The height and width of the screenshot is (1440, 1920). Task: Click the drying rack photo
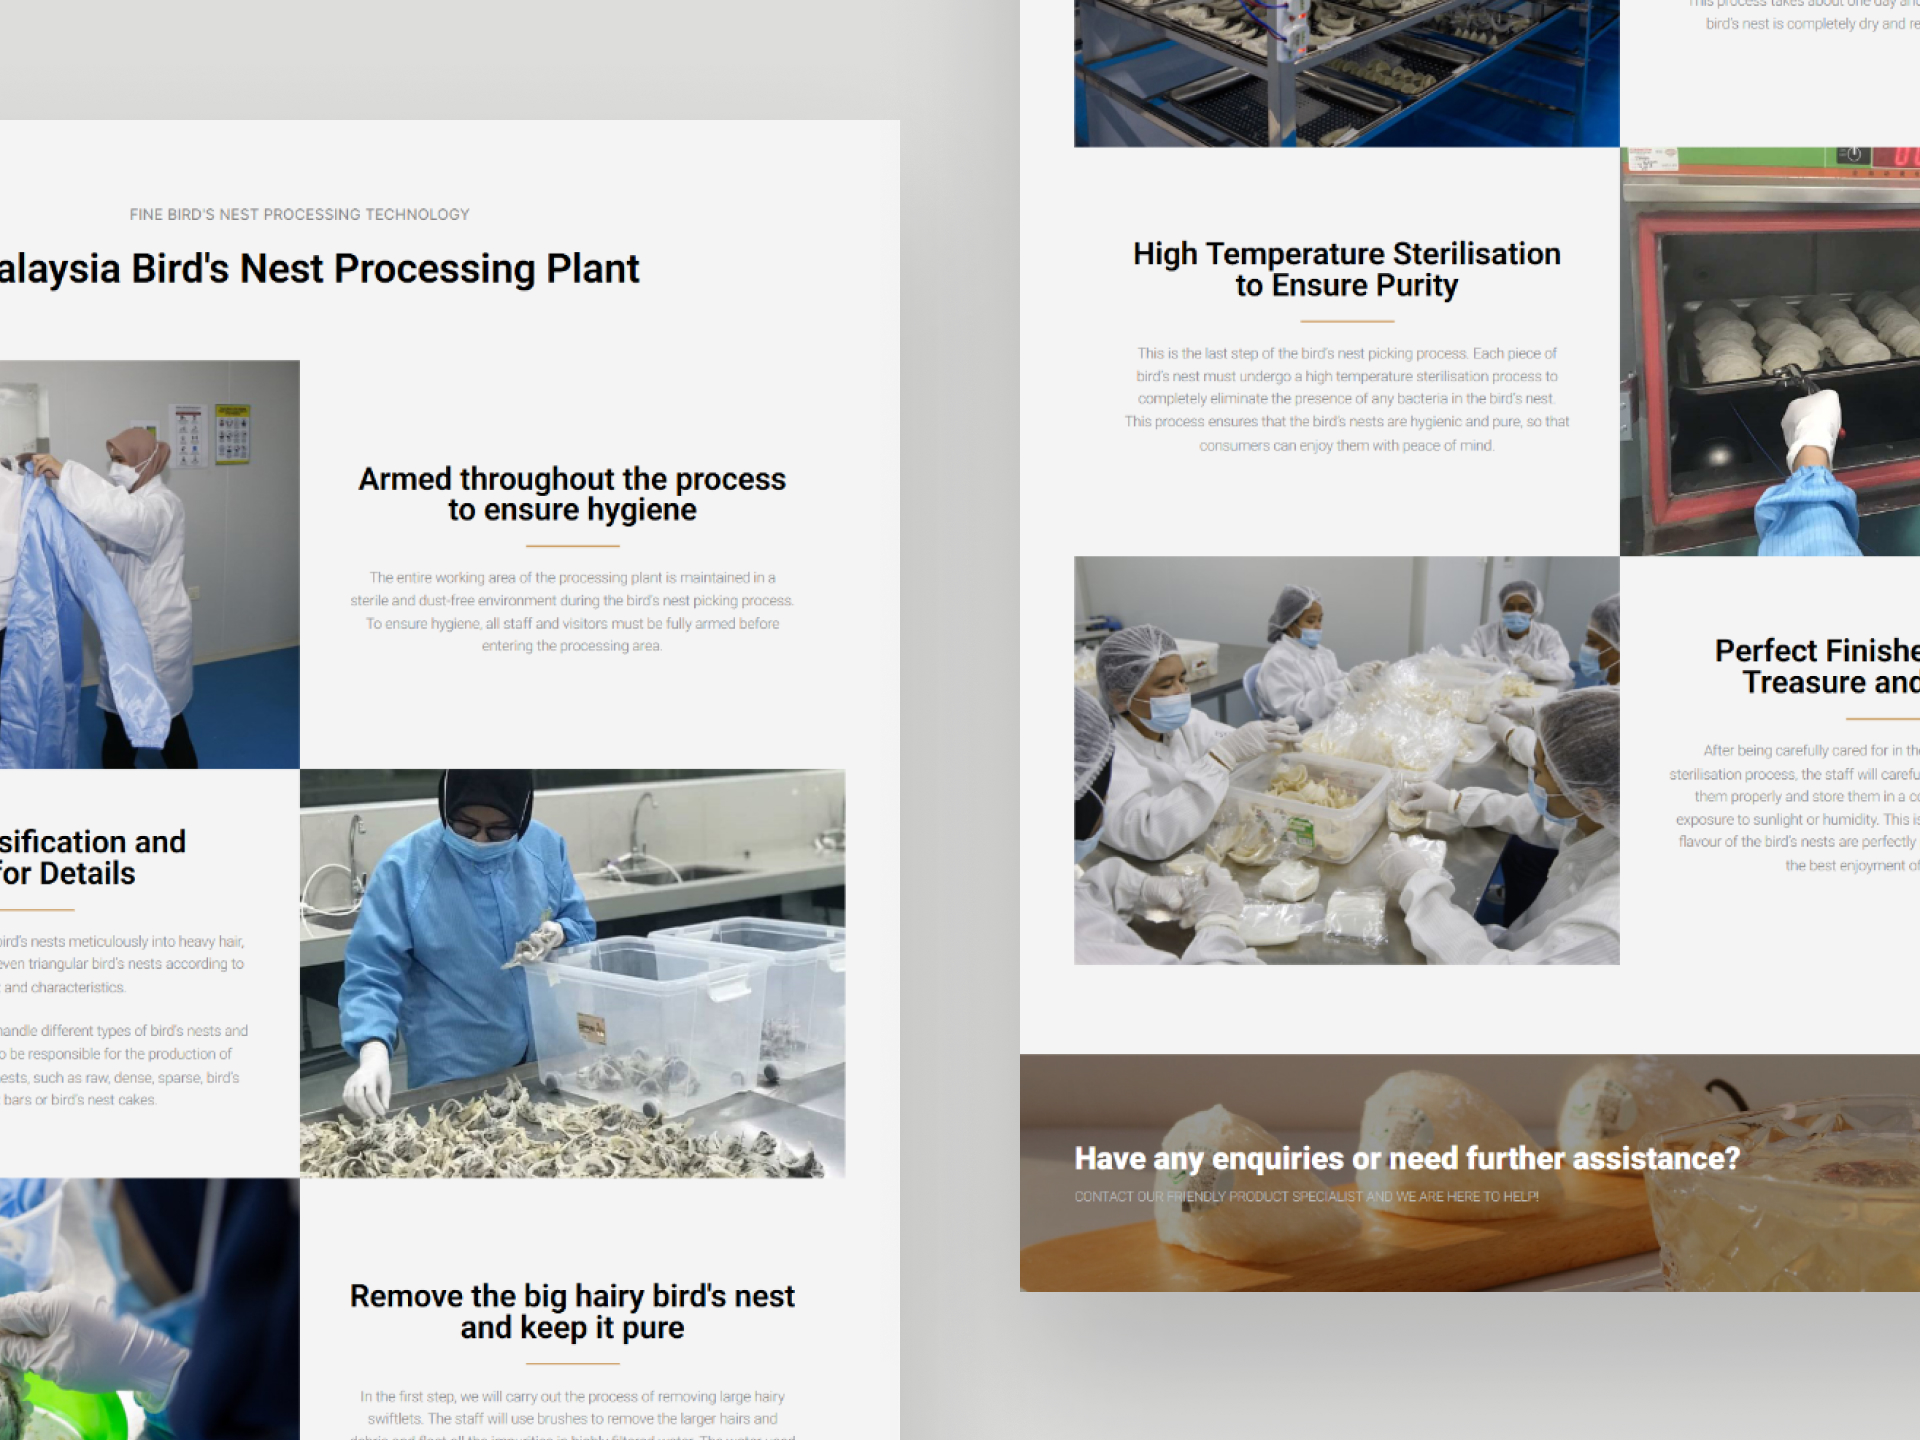(1346, 72)
